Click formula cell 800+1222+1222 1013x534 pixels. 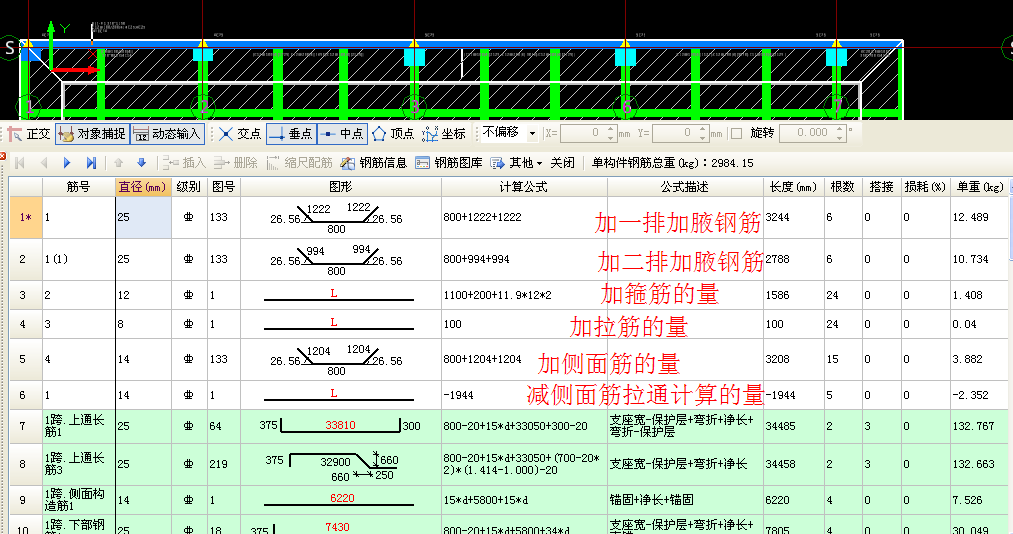coord(524,218)
